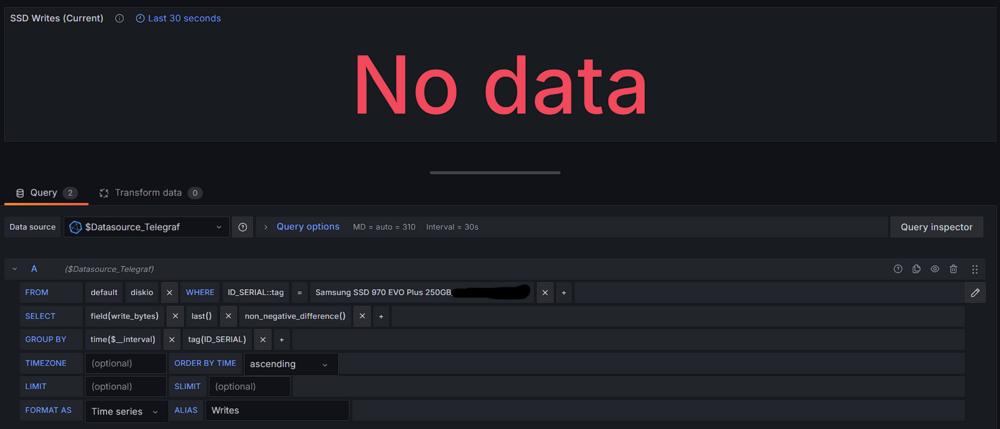This screenshot has height=429, width=1000.
Task: Change the diskio measurement segment
Action: point(142,293)
